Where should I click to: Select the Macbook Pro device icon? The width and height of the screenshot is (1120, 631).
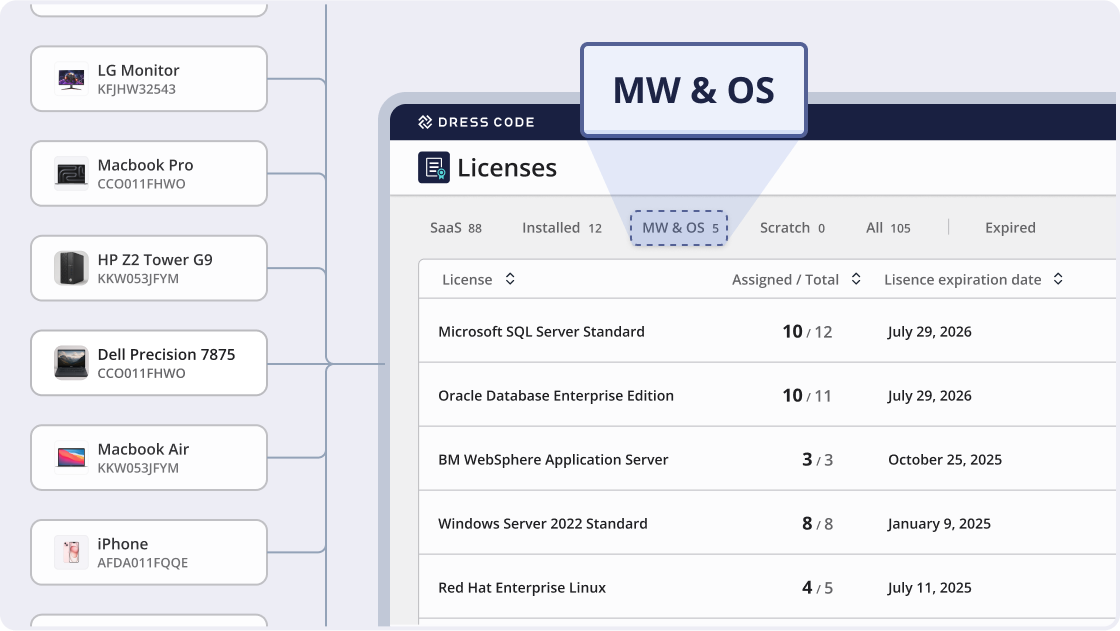(69, 172)
